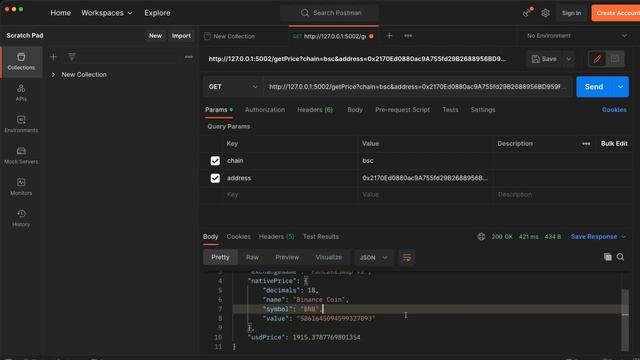This screenshot has height=360, width=640.
Task: Open the settings gear icon
Action: (x=545, y=13)
